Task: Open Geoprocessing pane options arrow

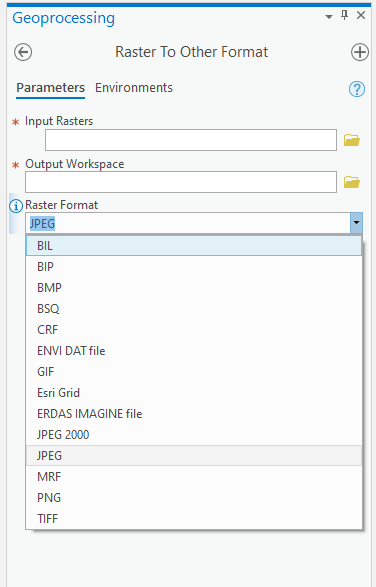Action: [329, 16]
